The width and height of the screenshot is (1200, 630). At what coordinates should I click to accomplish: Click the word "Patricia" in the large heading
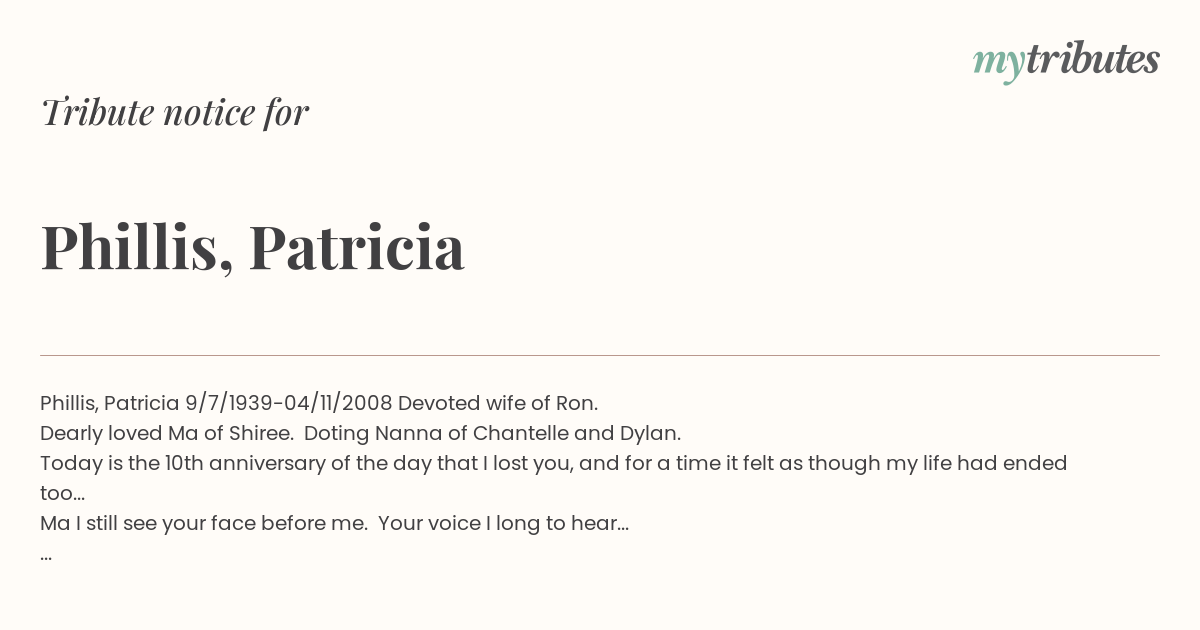356,247
